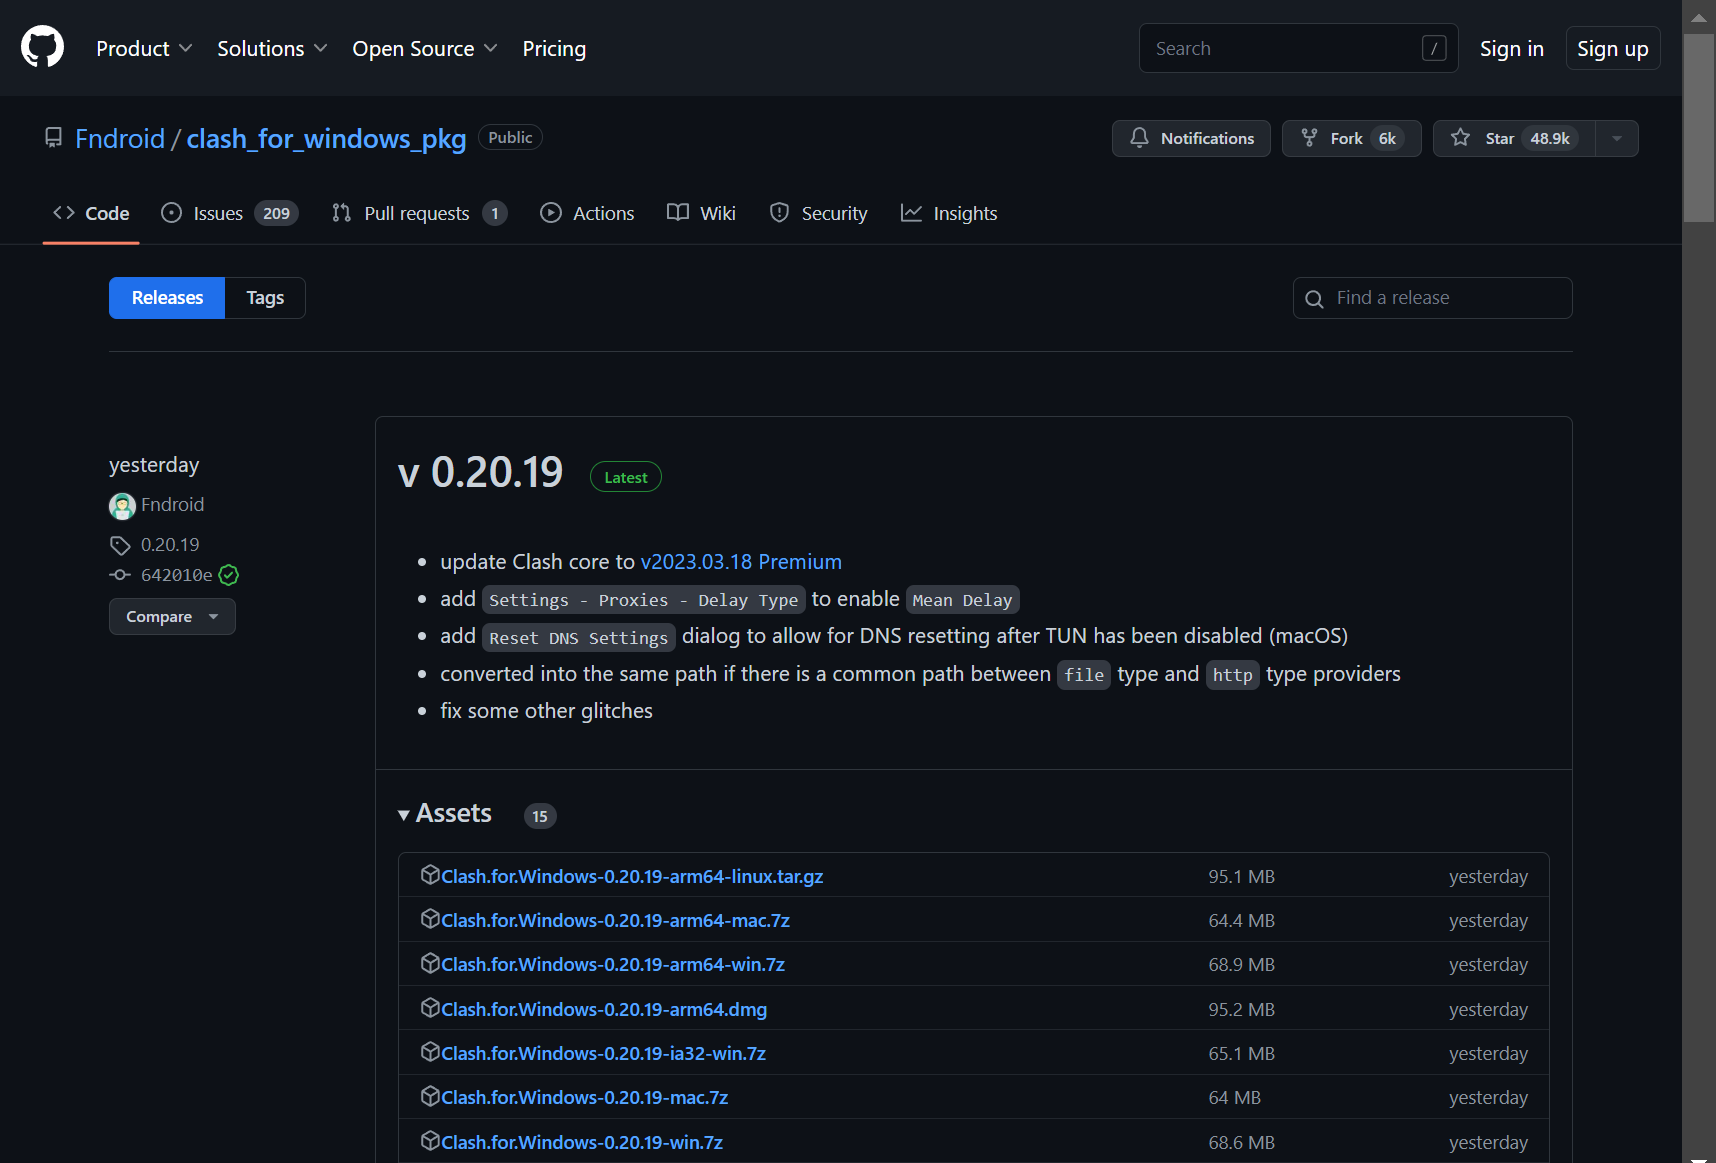Open commit 642010e
Screen dimensions: 1716x1163
click(176, 575)
